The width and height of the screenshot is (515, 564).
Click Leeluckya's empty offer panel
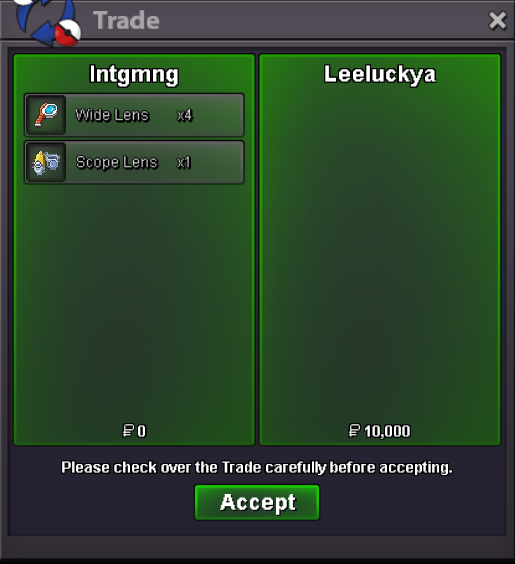coord(380,250)
